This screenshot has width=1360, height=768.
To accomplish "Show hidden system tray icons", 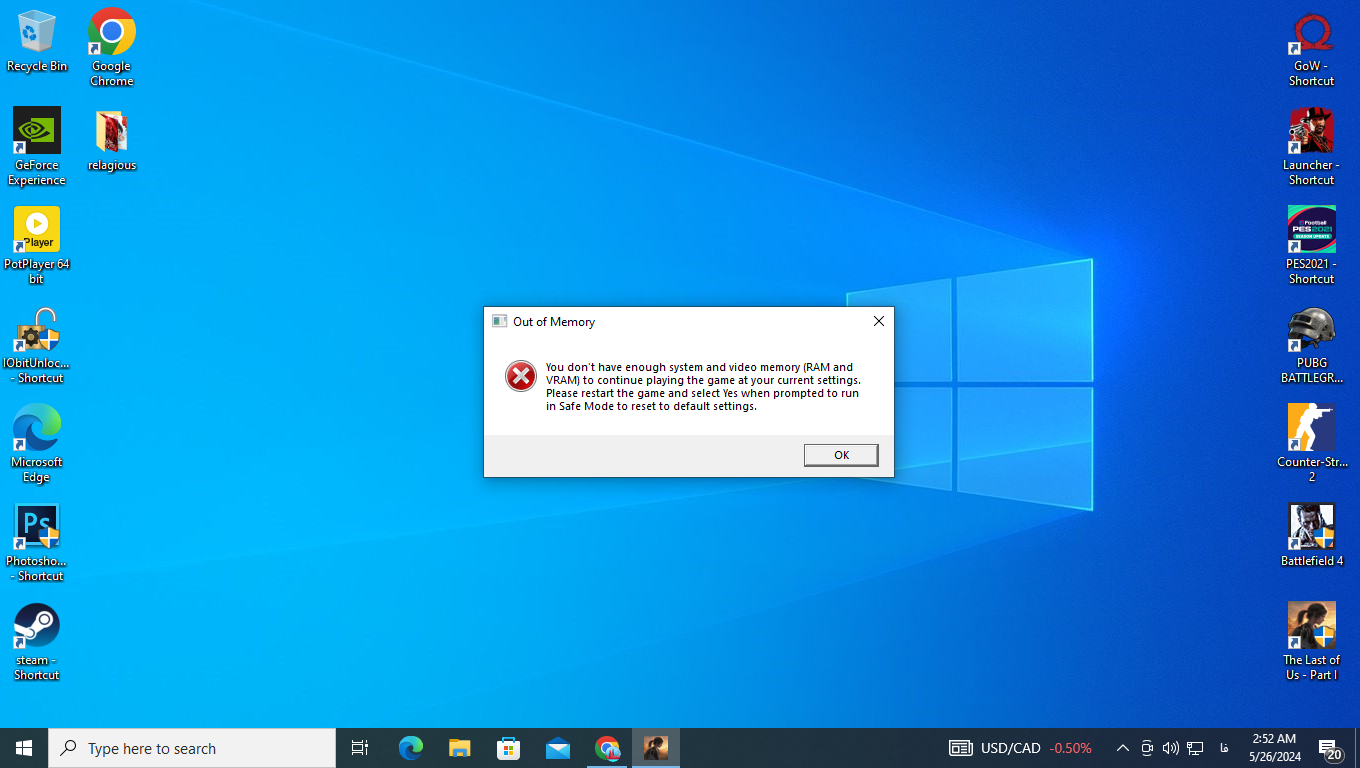I will point(1122,748).
